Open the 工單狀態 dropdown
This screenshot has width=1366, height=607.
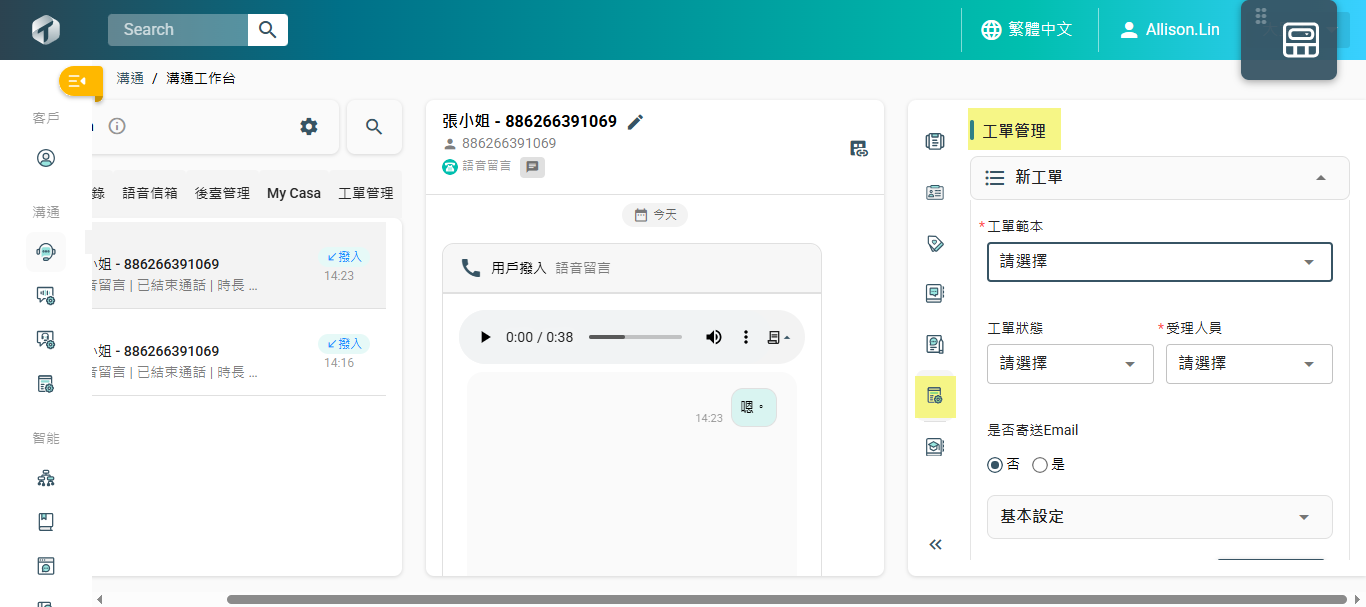point(1069,364)
